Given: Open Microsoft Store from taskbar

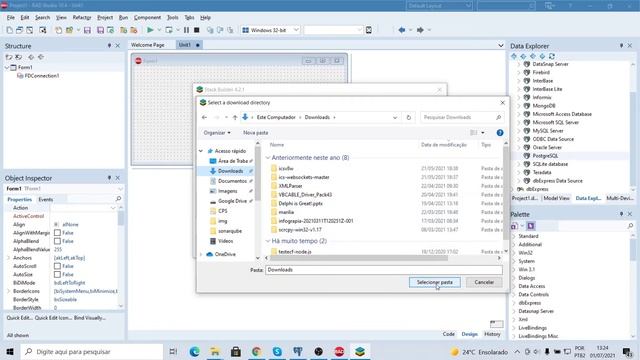Looking at the screenshot, I should (x=236, y=351).
